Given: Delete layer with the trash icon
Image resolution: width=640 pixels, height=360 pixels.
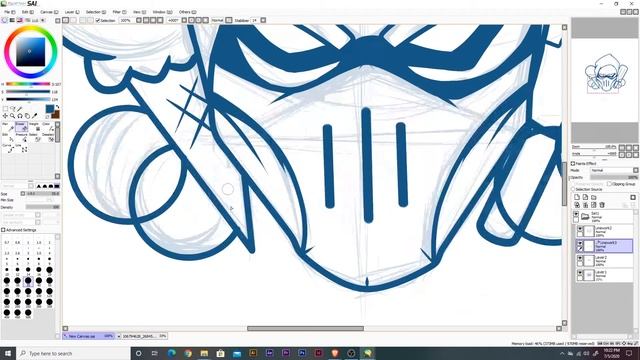Looking at the screenshot, I should 602,205.
